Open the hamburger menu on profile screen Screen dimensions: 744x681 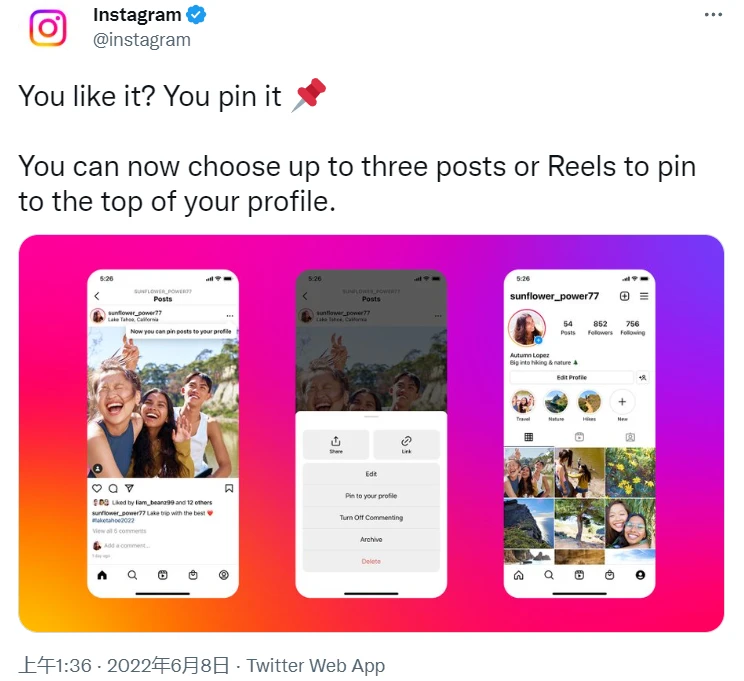pos(644,296)
